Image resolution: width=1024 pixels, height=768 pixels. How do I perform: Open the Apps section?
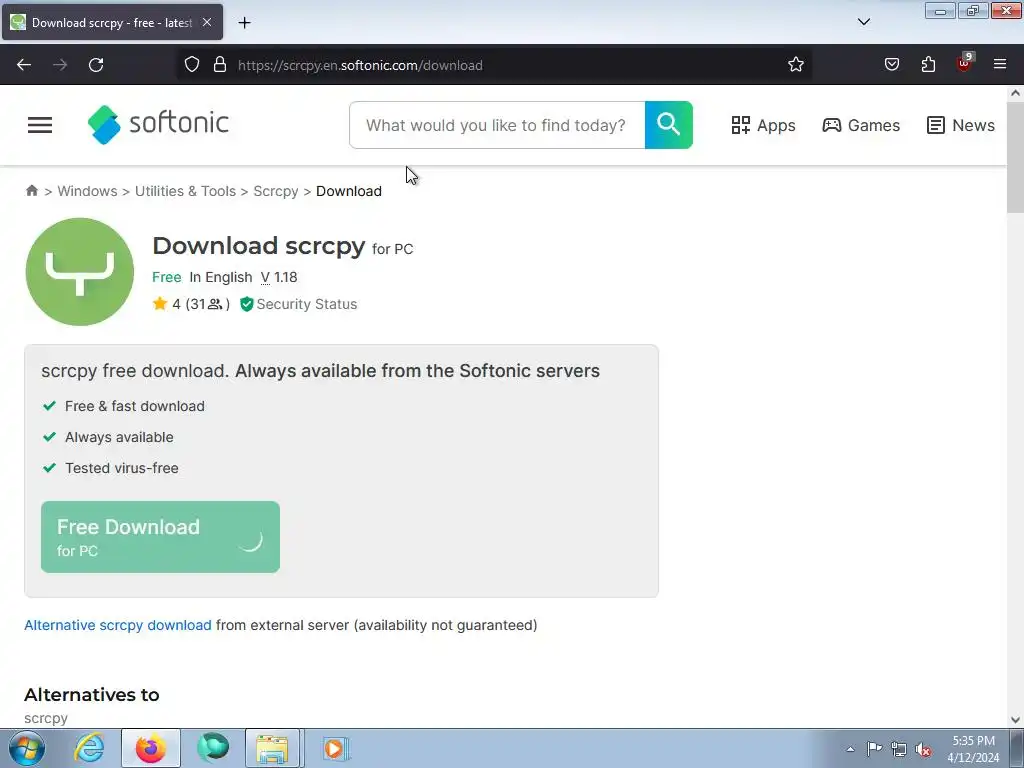(763, 125)
